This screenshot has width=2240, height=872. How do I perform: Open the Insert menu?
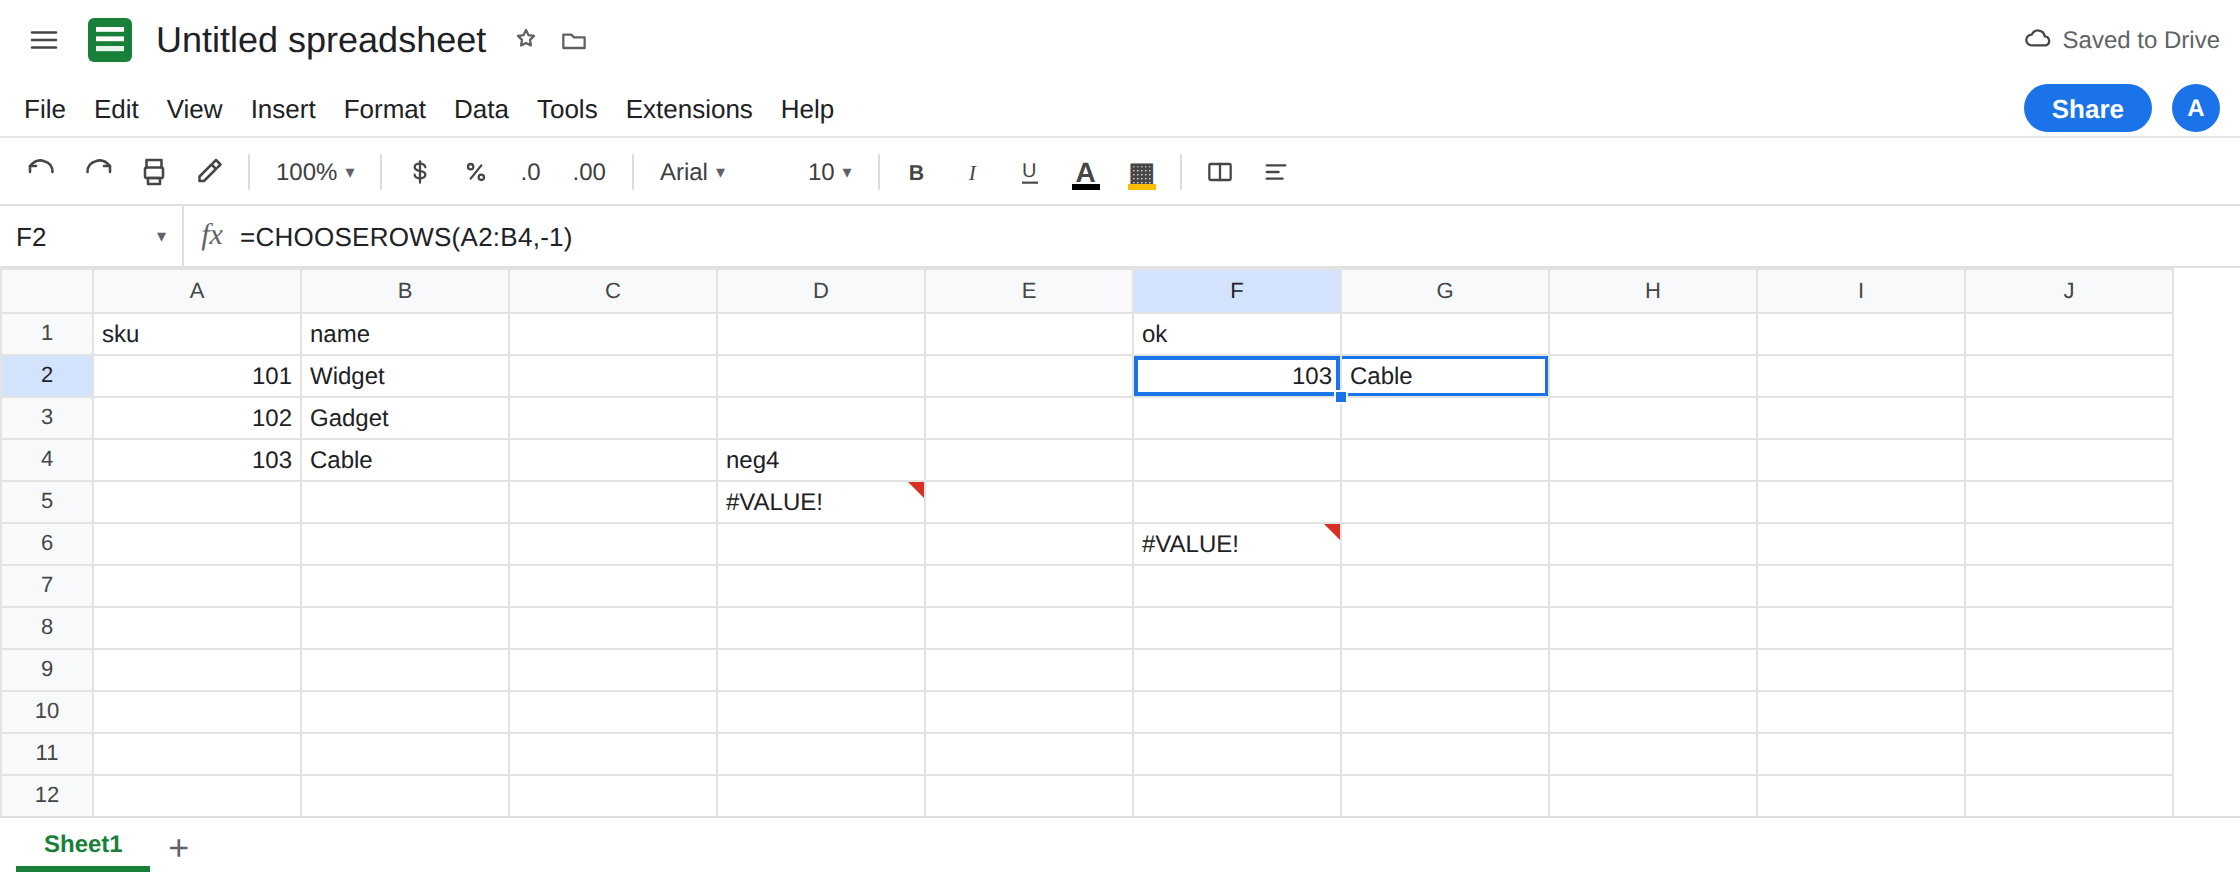point(283,109)
